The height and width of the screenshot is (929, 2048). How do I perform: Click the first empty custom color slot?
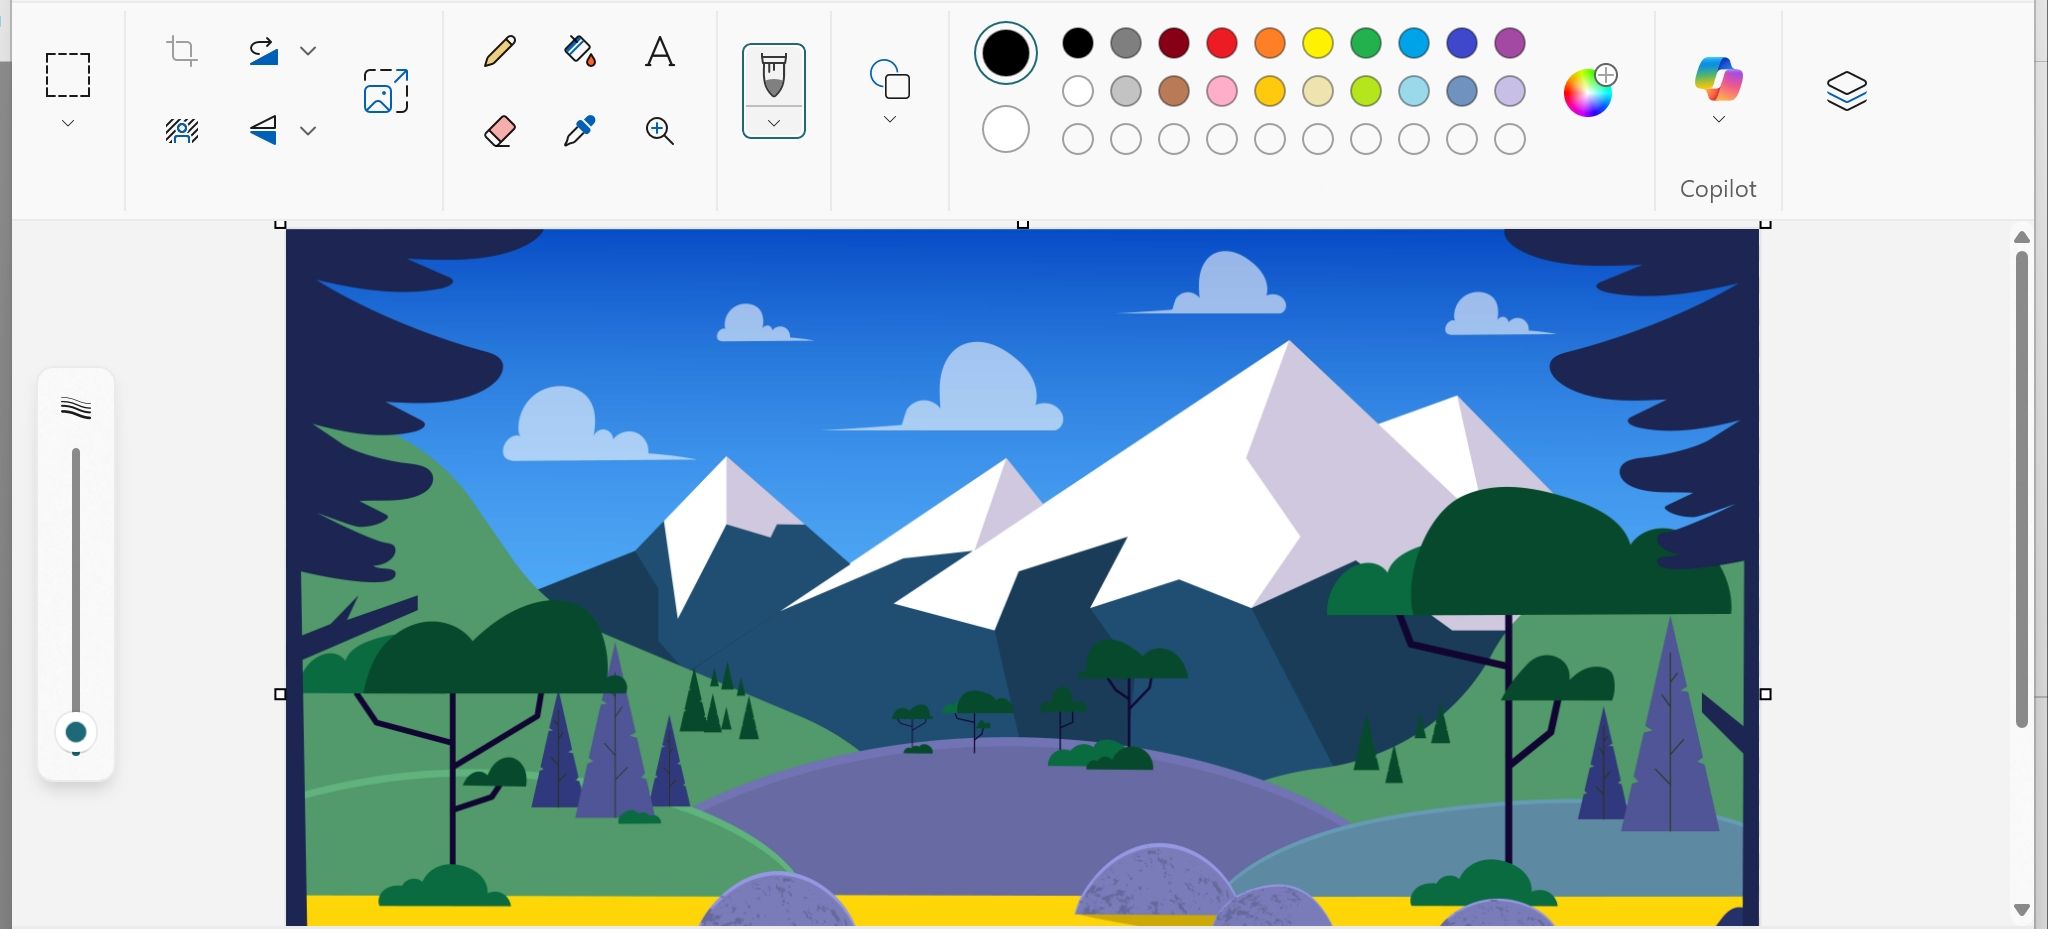tap(1078, 139)
